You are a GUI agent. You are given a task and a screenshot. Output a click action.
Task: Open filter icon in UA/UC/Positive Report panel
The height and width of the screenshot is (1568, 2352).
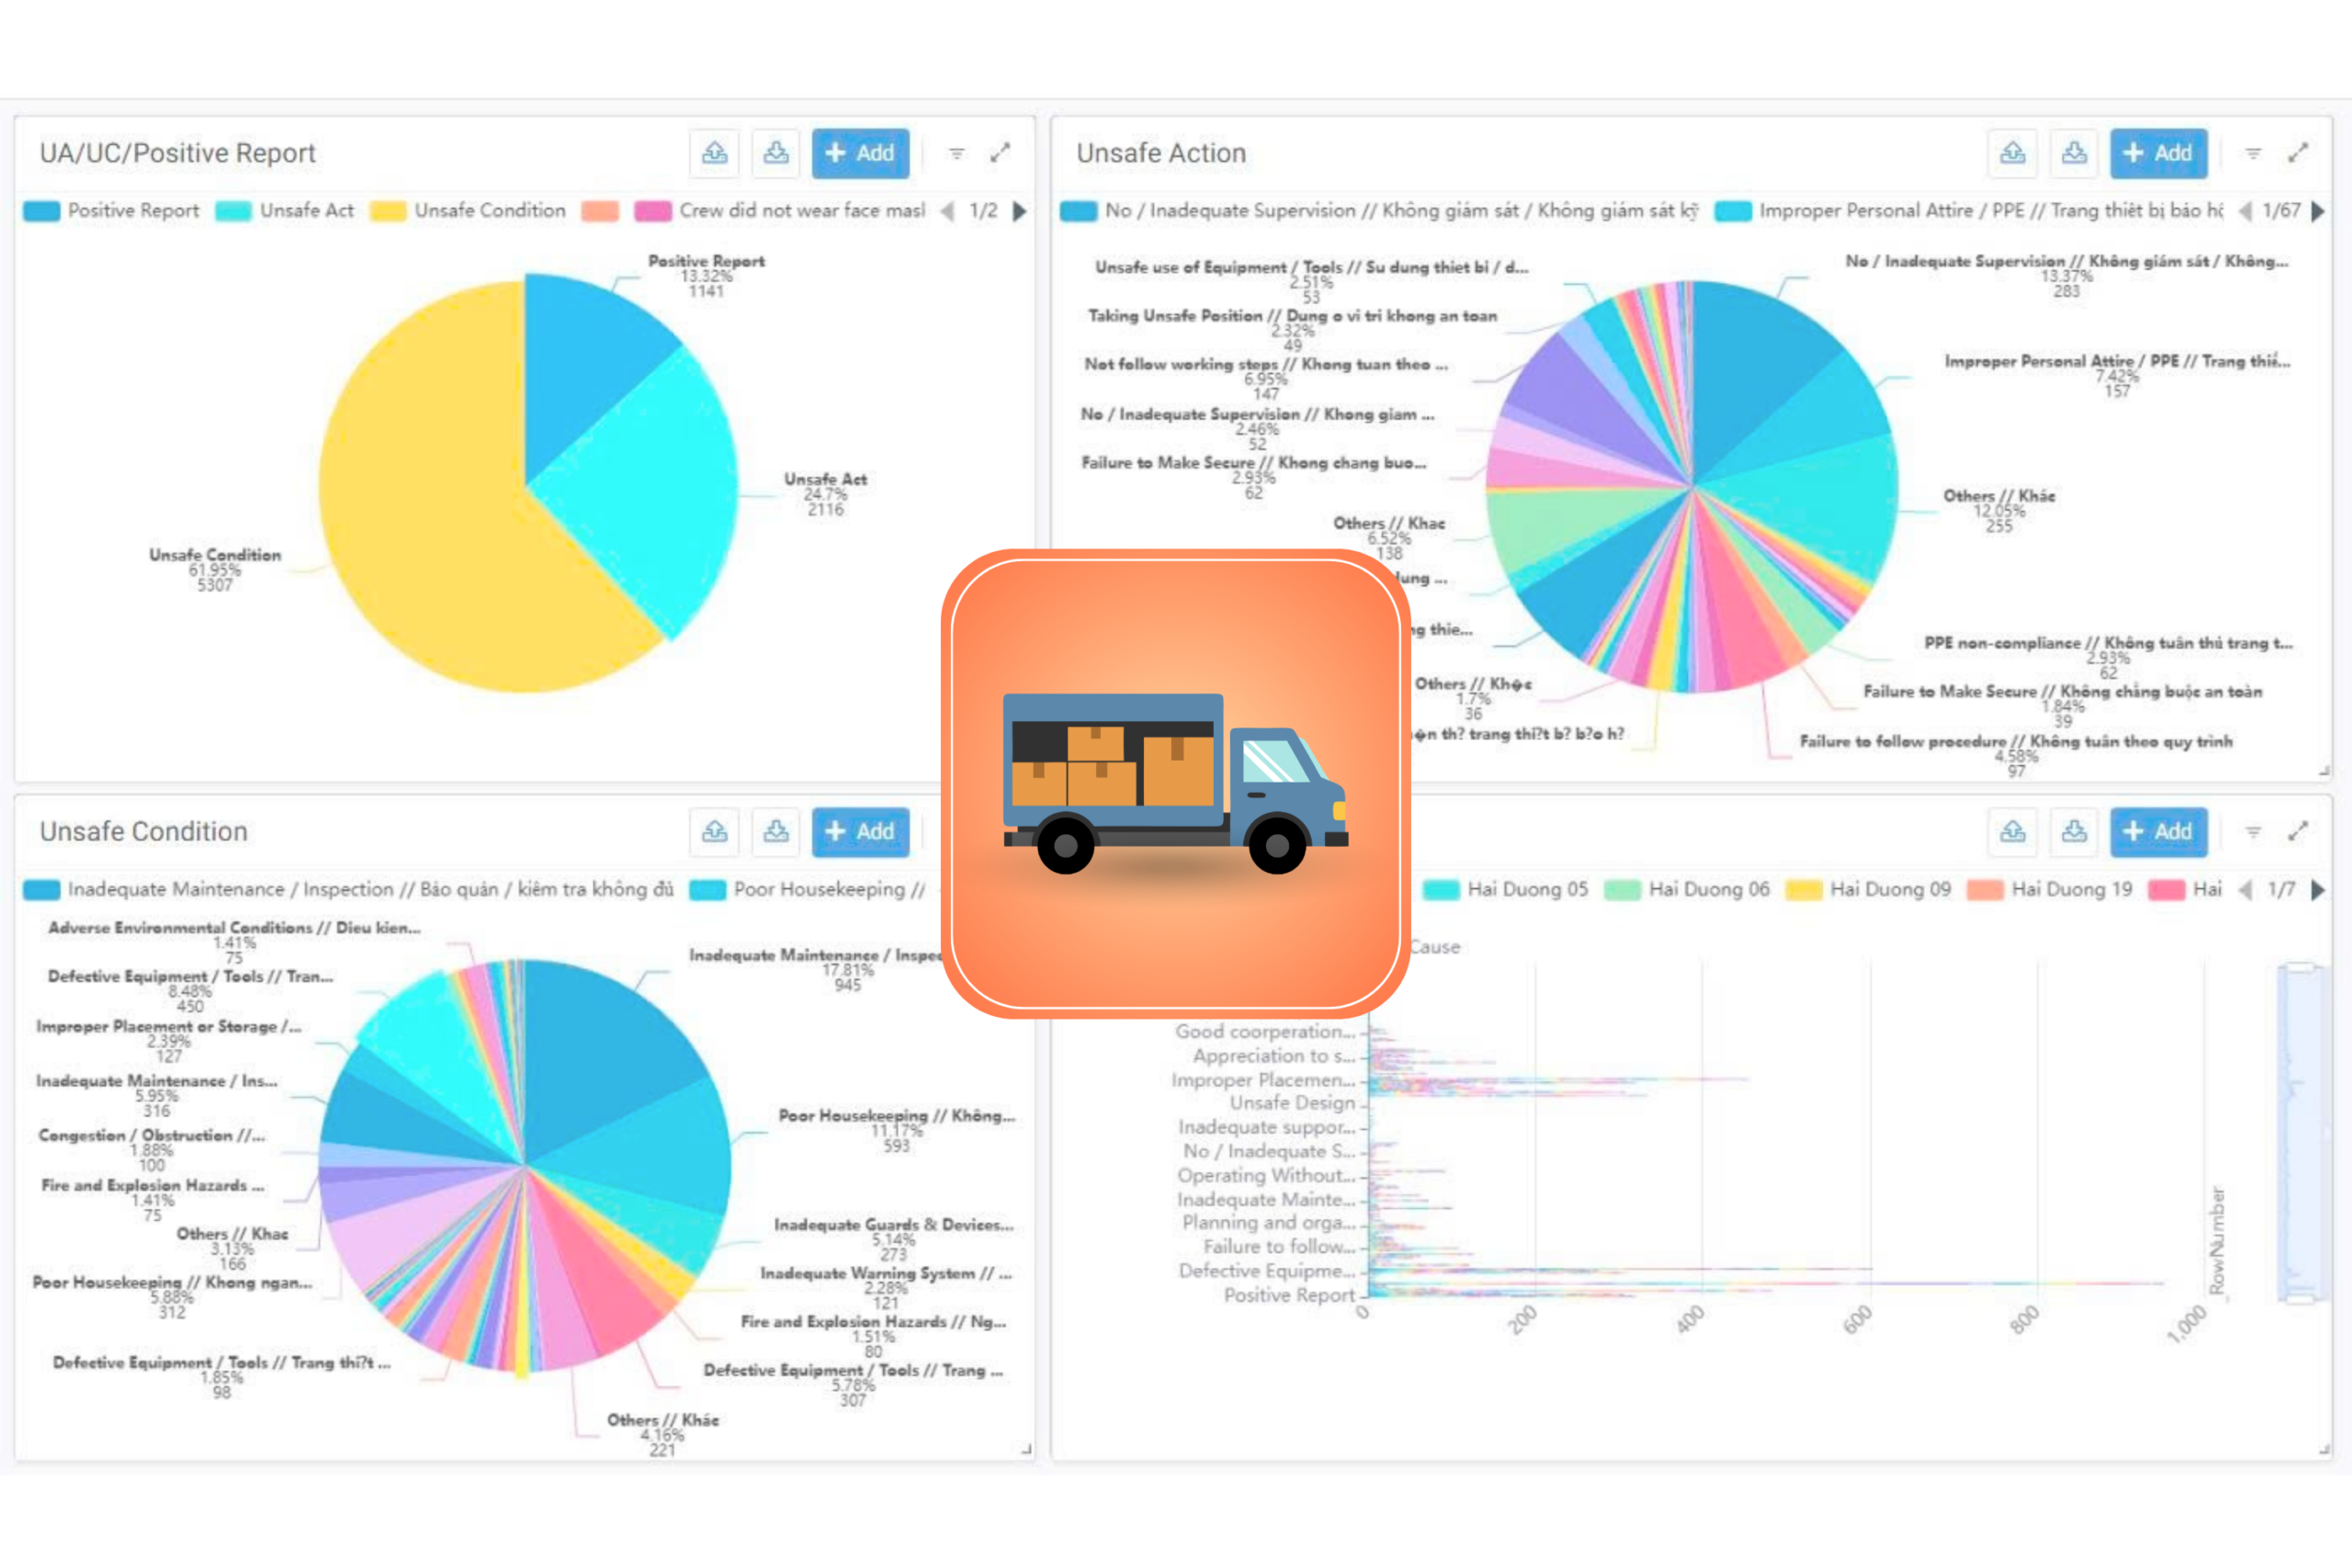(956, 153)
